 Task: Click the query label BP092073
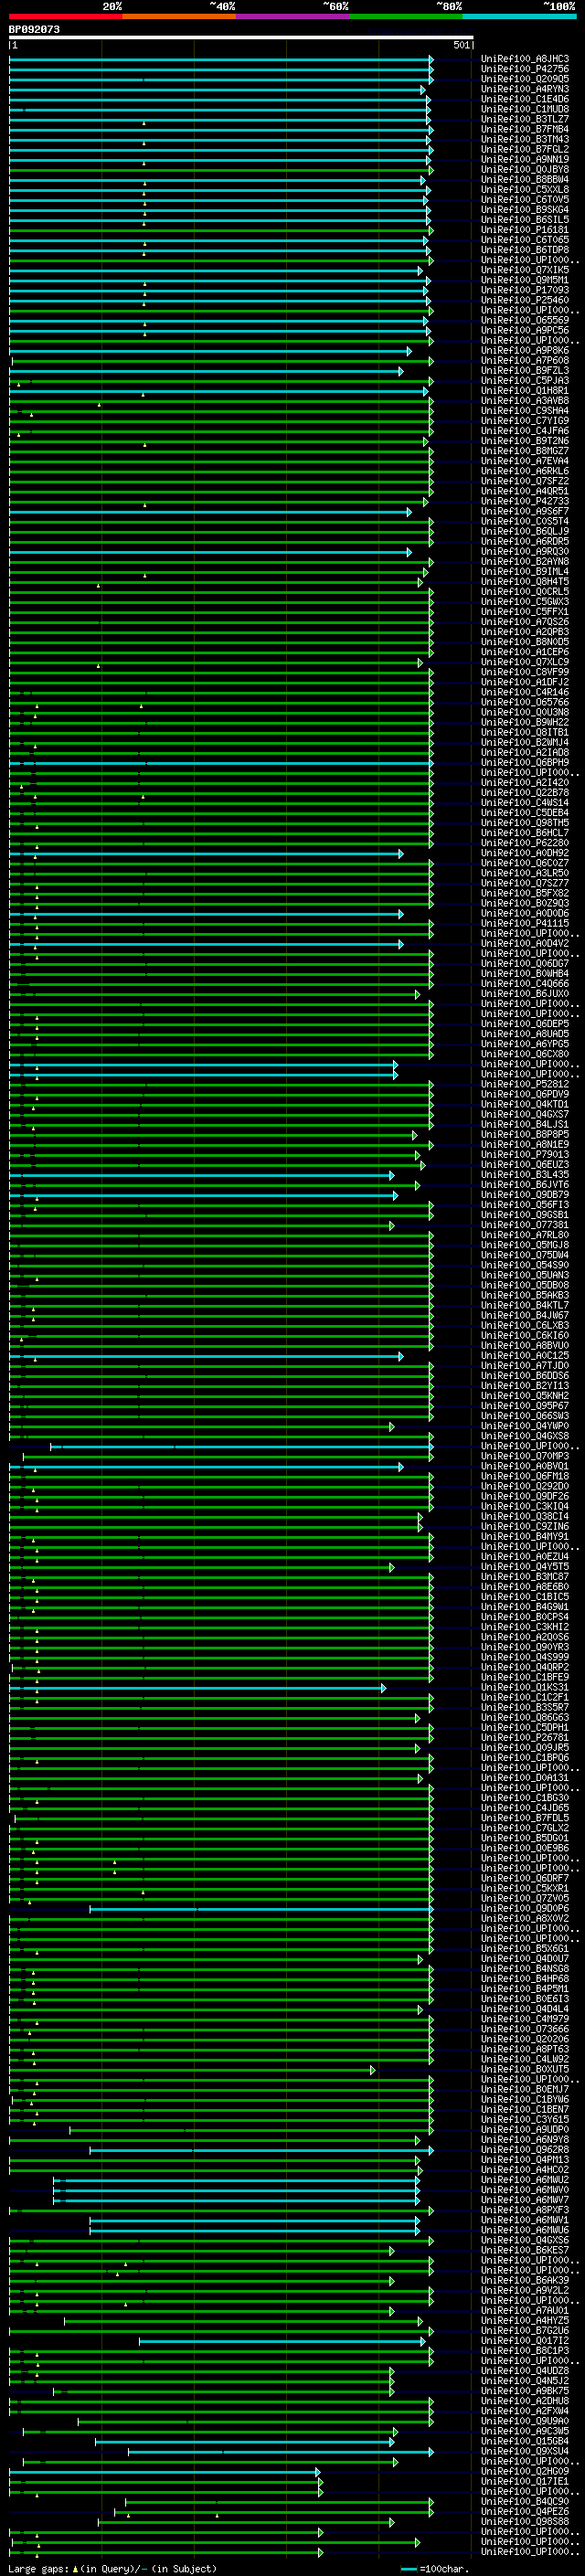(x=34, y=30)
